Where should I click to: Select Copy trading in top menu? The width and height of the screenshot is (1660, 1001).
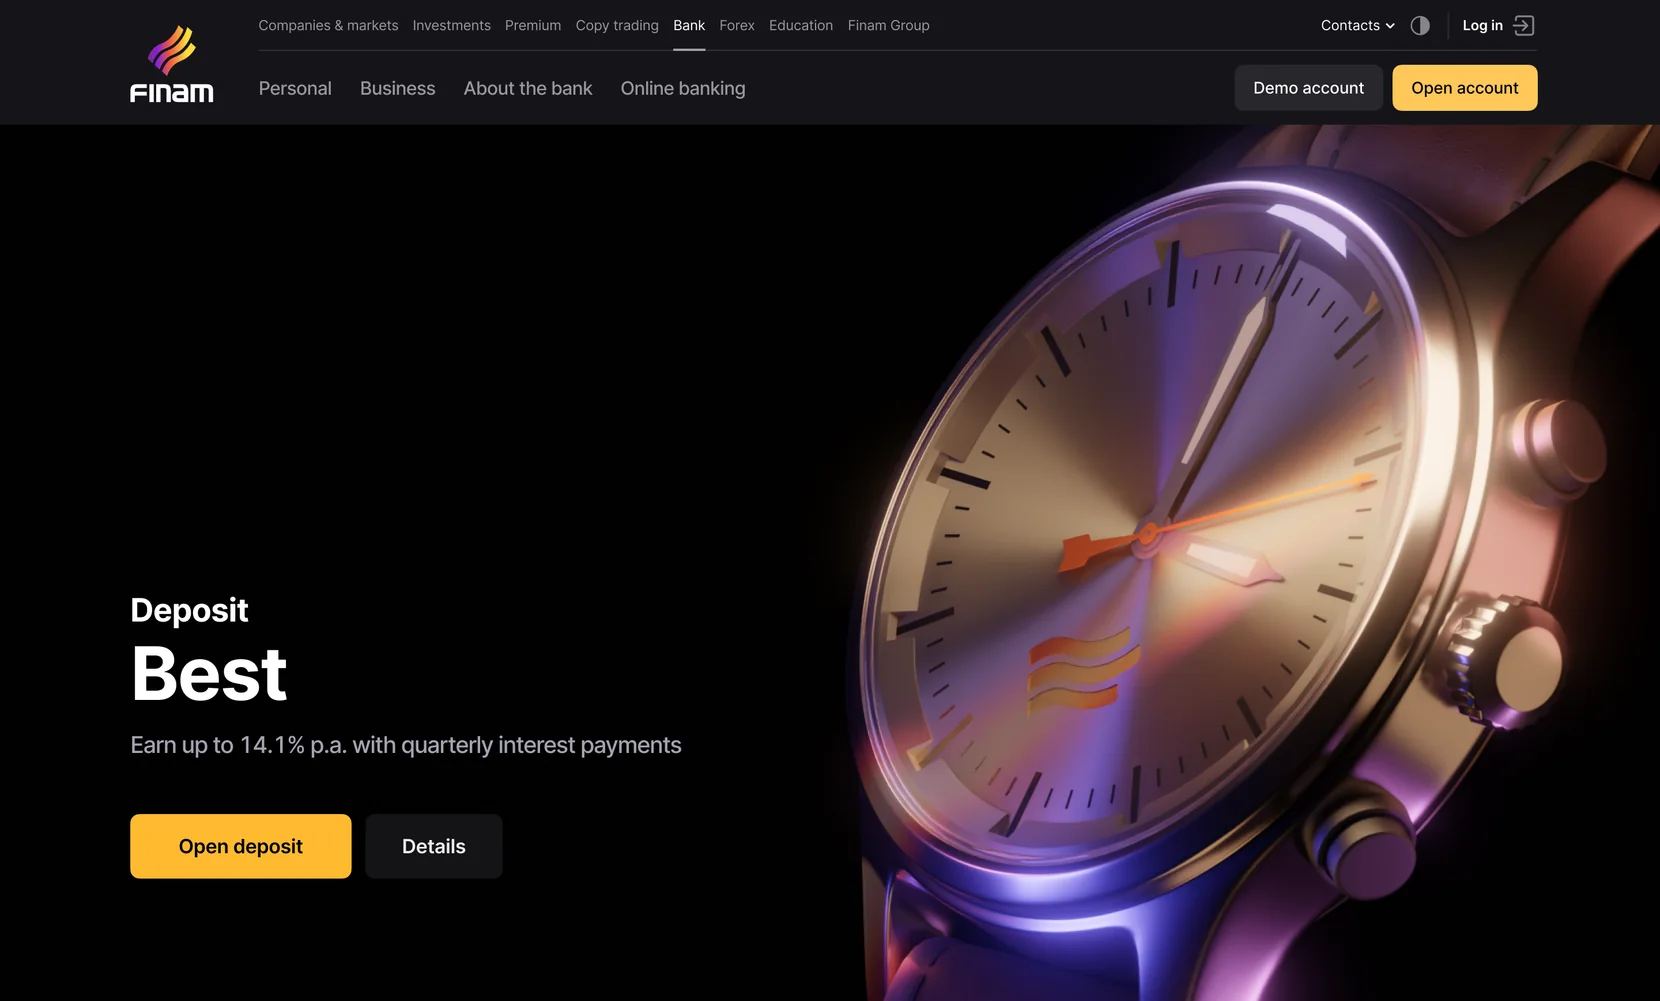coord(617,26)
